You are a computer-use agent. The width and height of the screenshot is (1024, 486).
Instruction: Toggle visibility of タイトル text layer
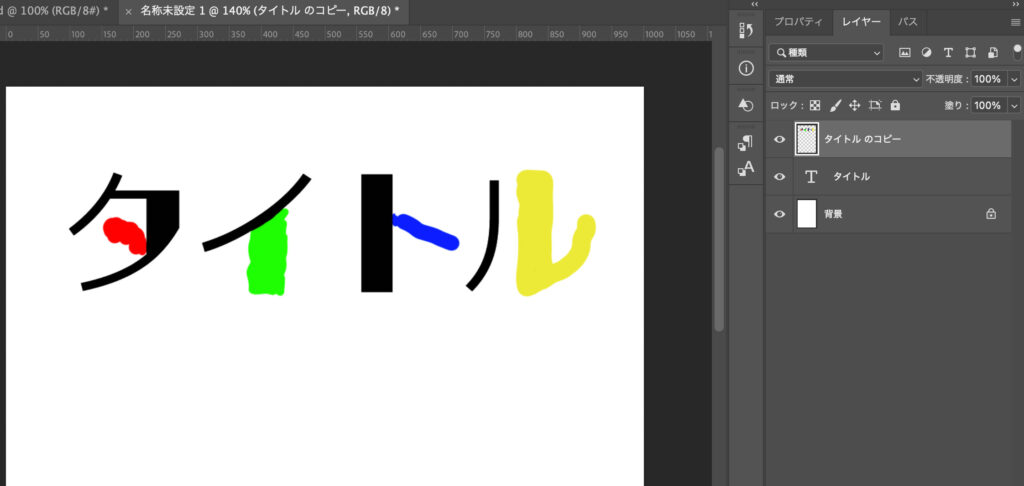(780, 176)
